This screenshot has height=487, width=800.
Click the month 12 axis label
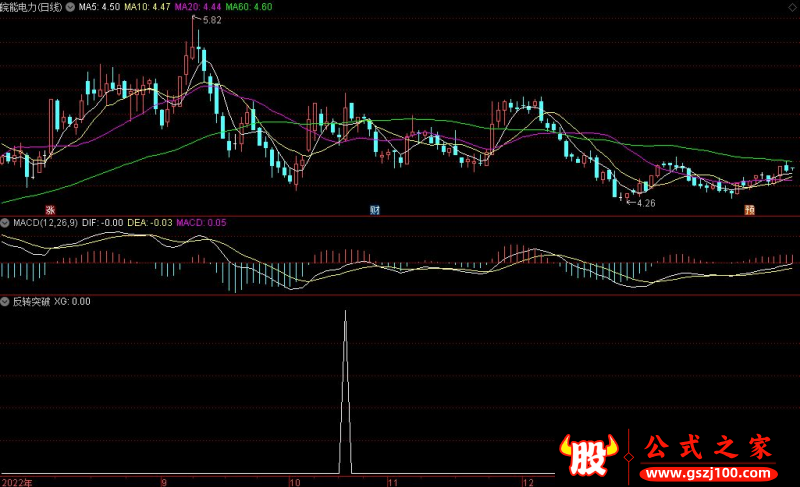(x=528, y=482)
